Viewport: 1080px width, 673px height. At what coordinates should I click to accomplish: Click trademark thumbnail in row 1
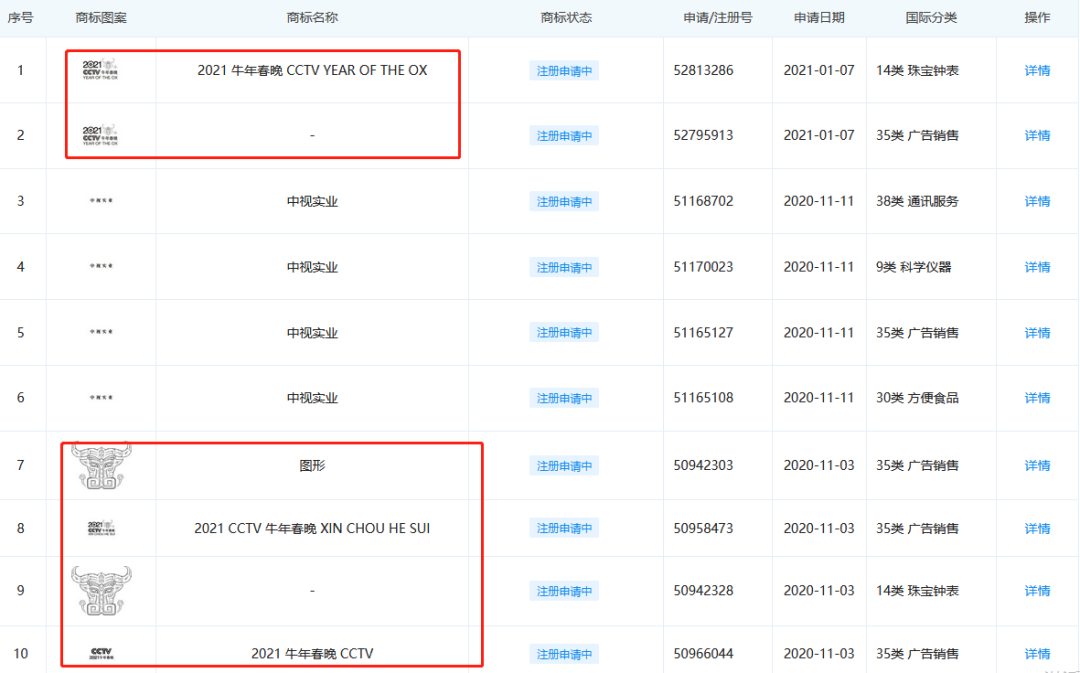tap(101, 70)
